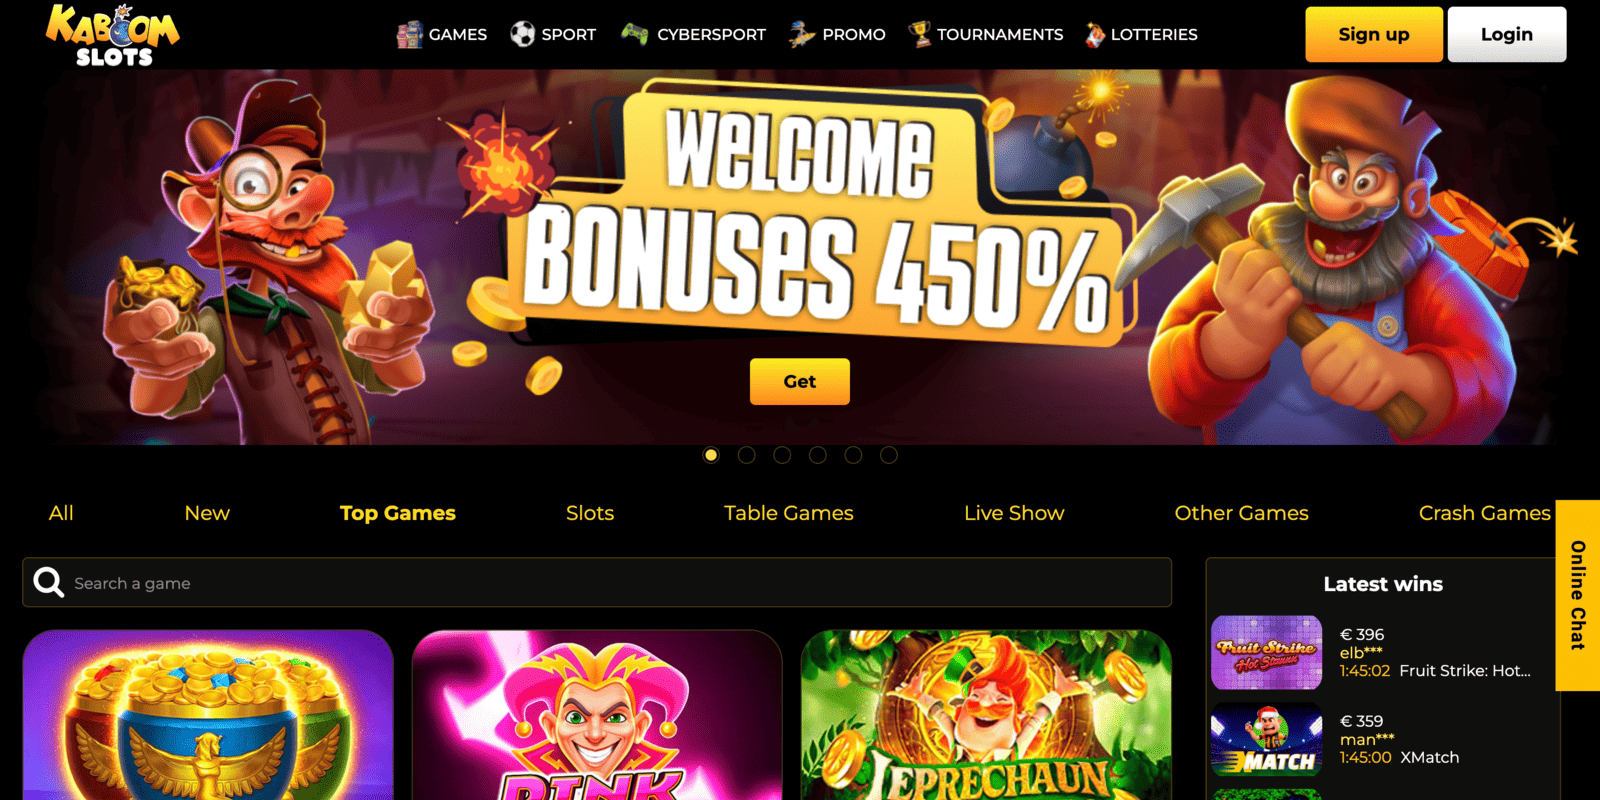Image resolution: width=1600 pixels, height=800 pixels.
Task: Click the Lotteries icon
Action: click(x=1095, y=35)
